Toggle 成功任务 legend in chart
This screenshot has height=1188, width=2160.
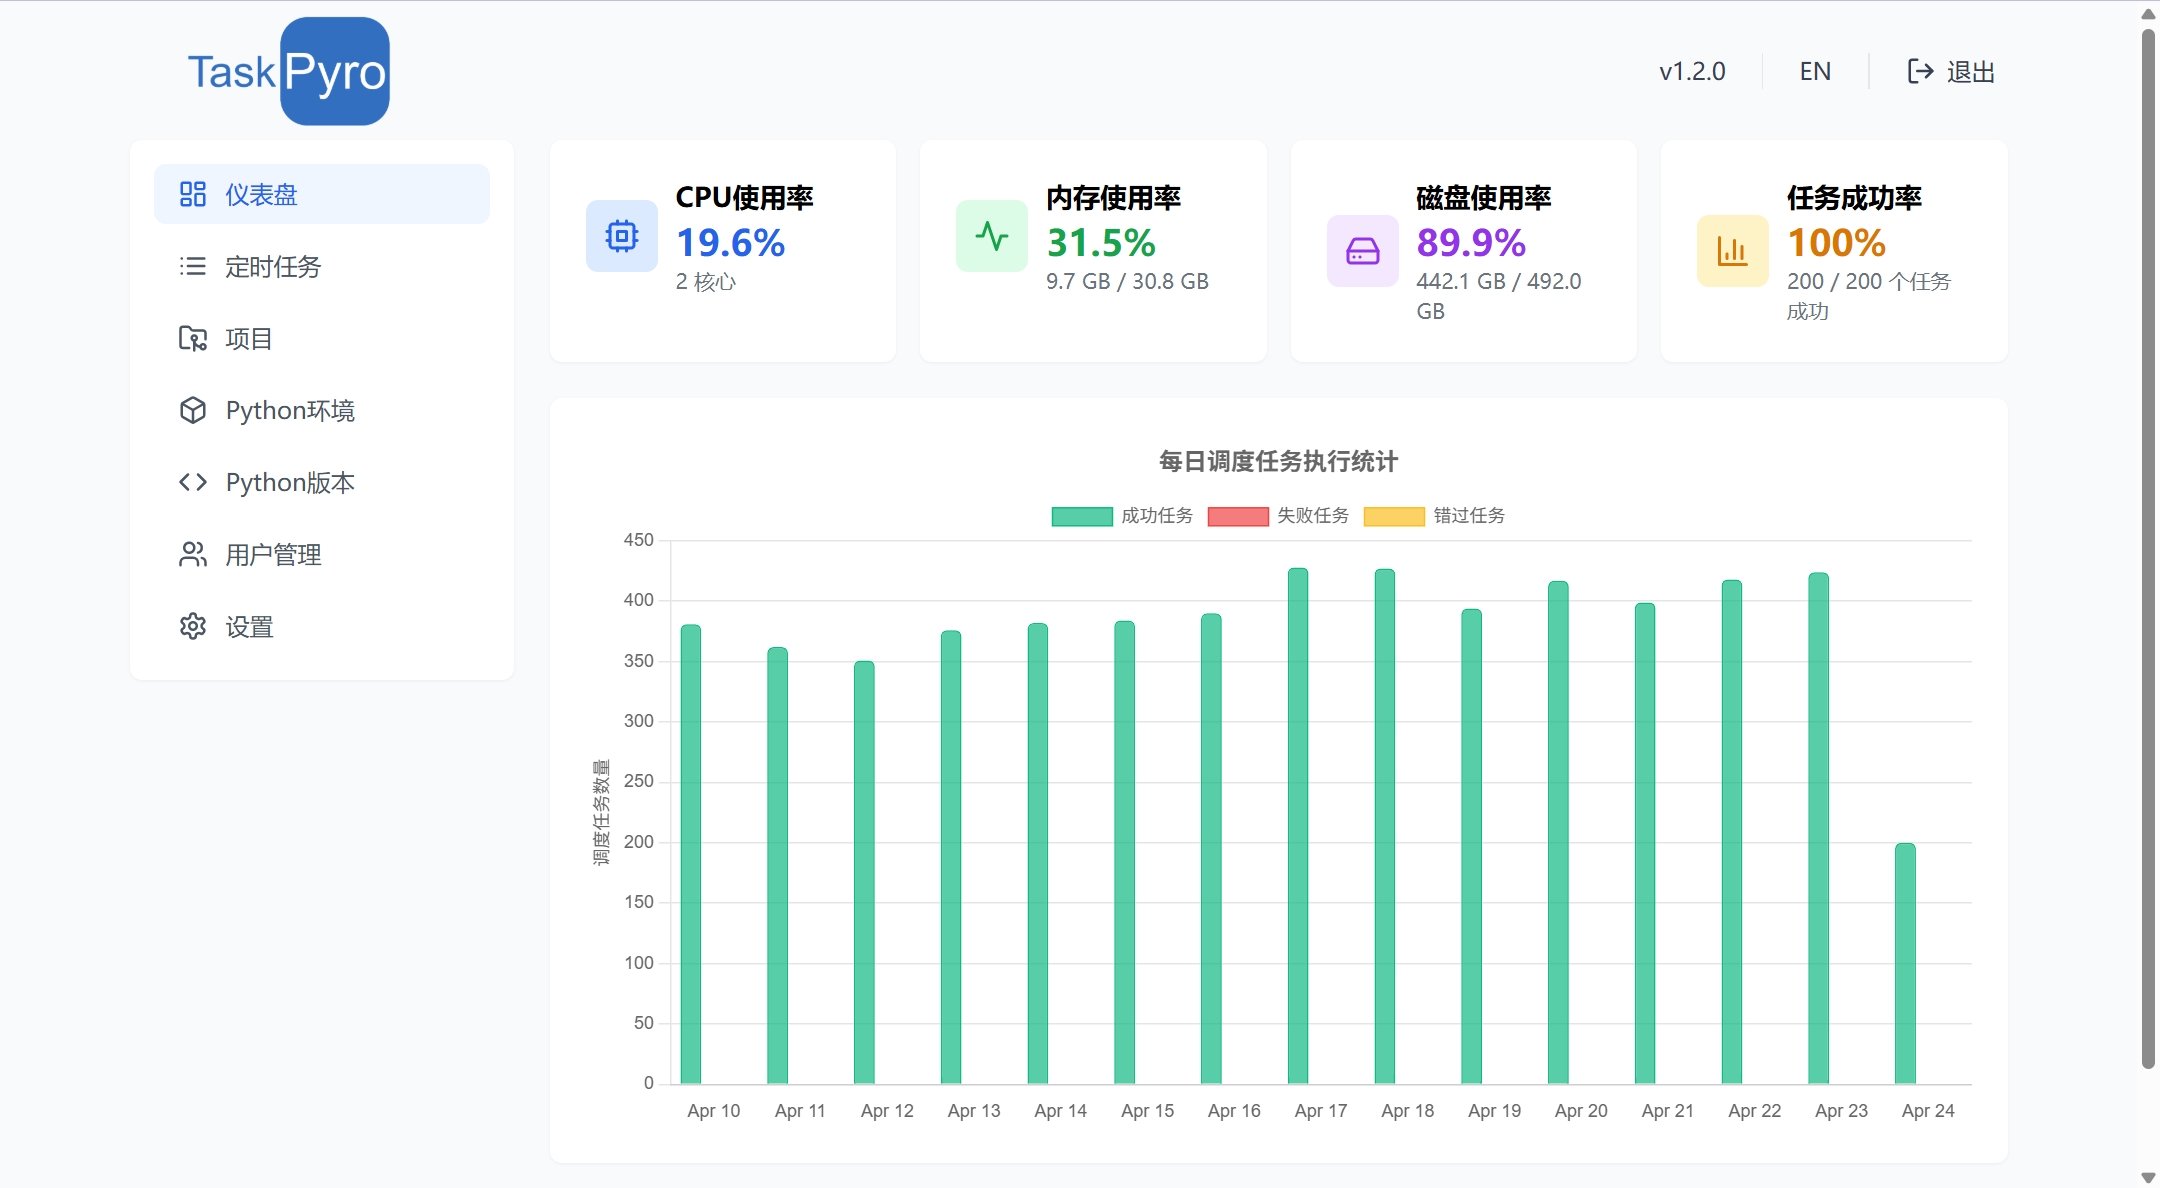1122,516
